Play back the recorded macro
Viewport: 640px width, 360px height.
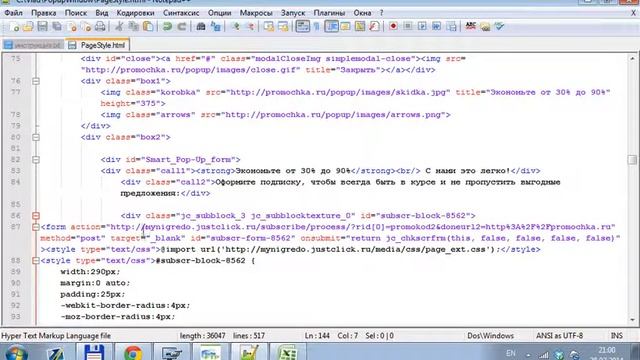pos(422,27)
